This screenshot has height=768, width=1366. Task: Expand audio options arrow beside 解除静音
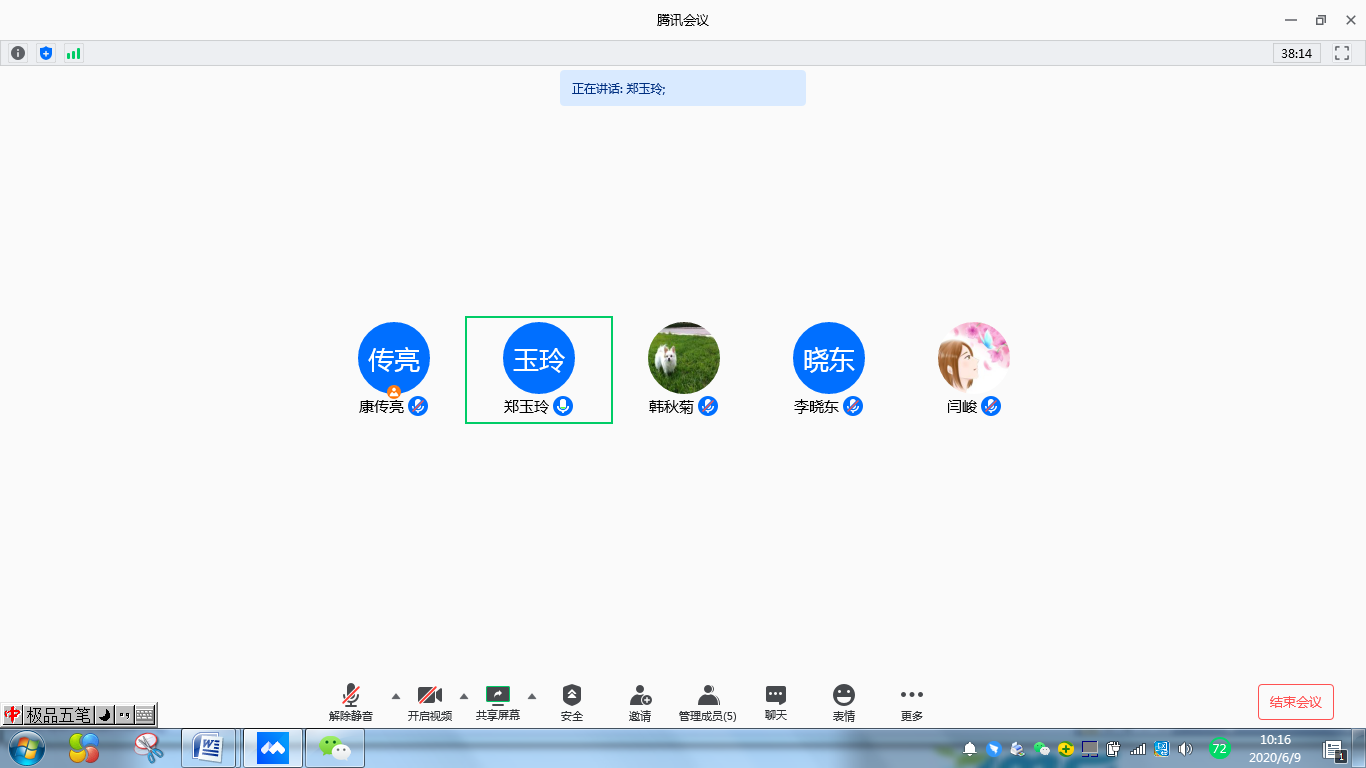coord(396,696)
